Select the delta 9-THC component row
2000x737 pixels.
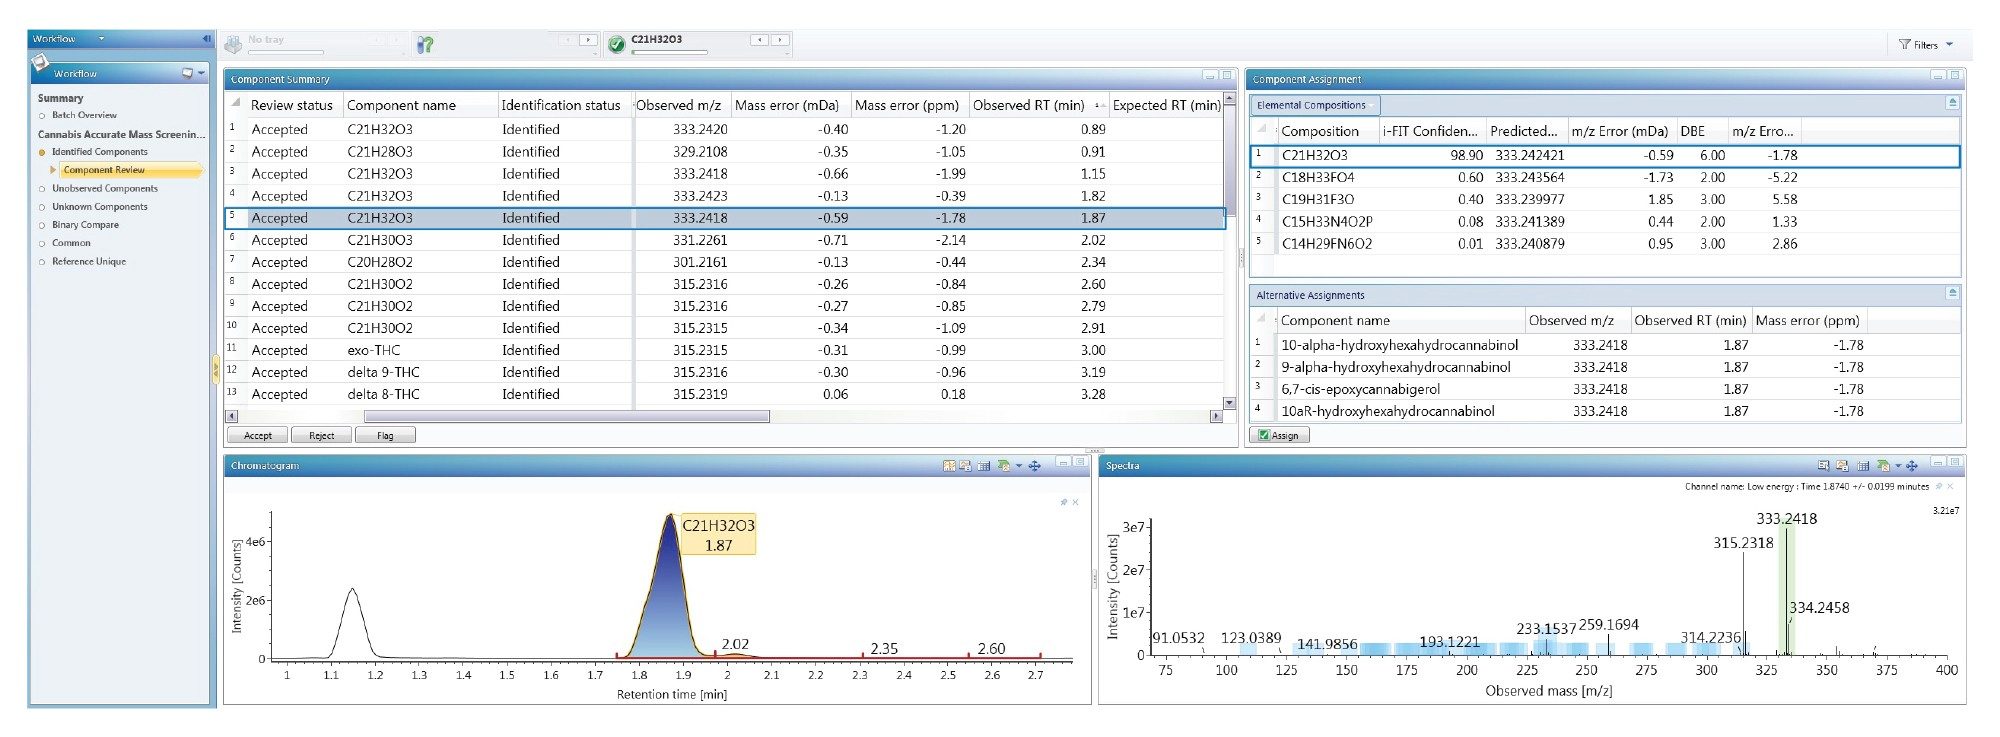click(x=725, y=372)
